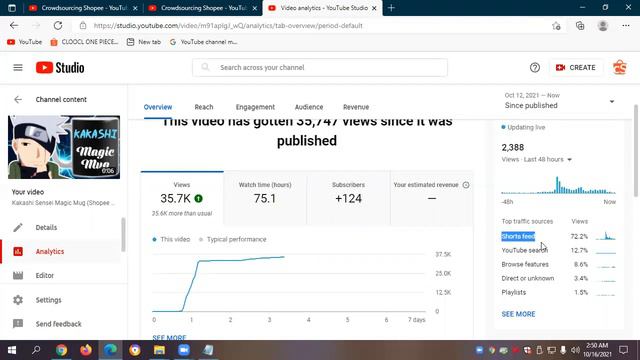Click the estimated revenue info icon

(466, 185)
